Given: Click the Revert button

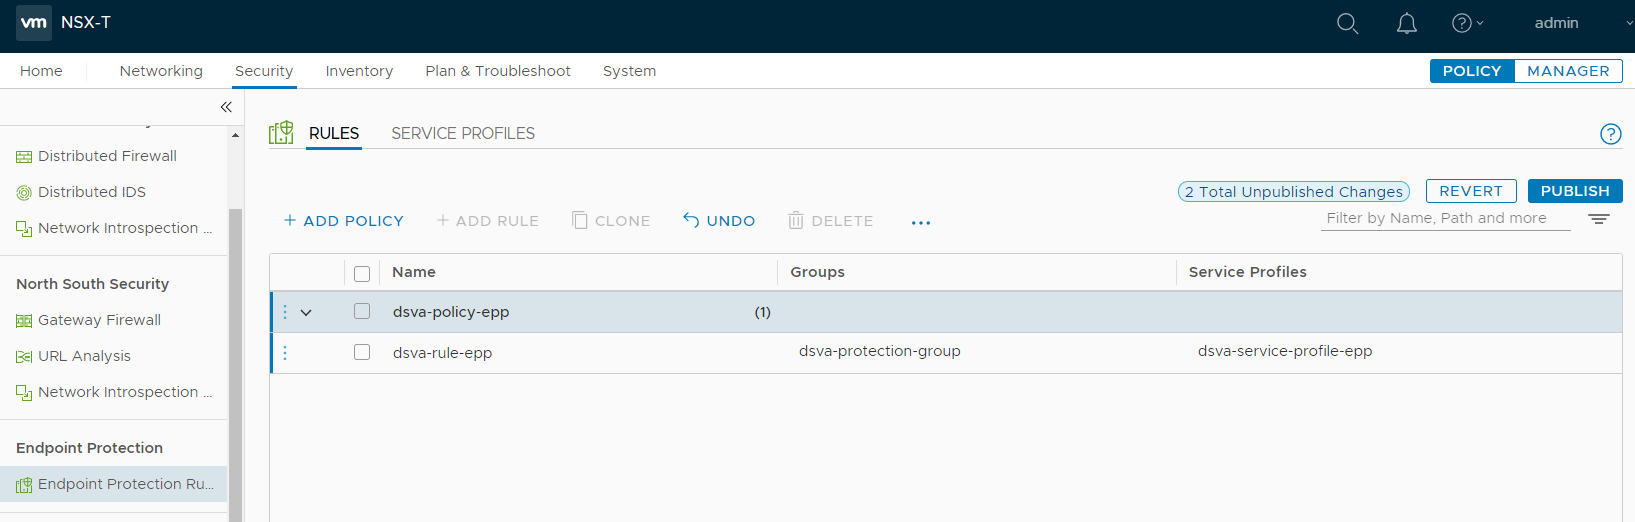Looking at the screenshot, I should click(x=1470, y=191).
